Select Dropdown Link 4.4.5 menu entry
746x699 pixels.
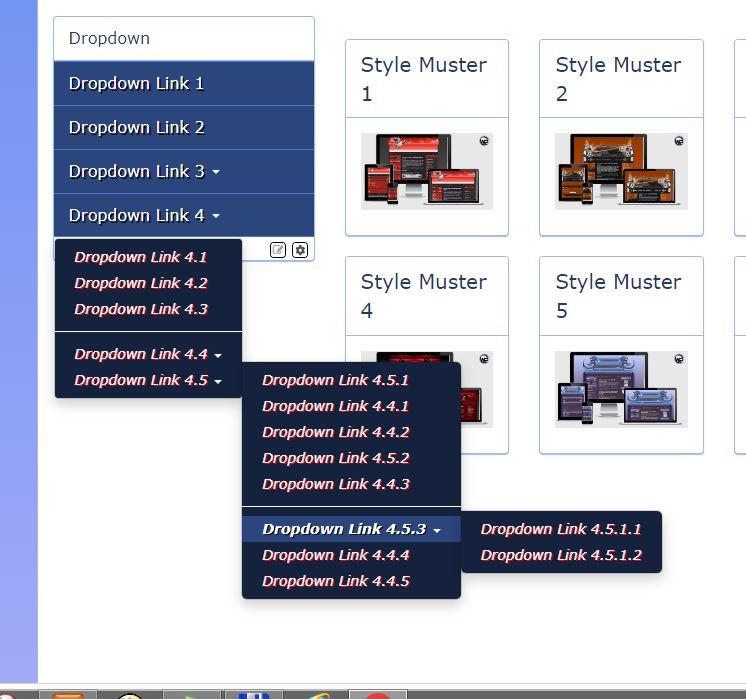pos(335,581)
